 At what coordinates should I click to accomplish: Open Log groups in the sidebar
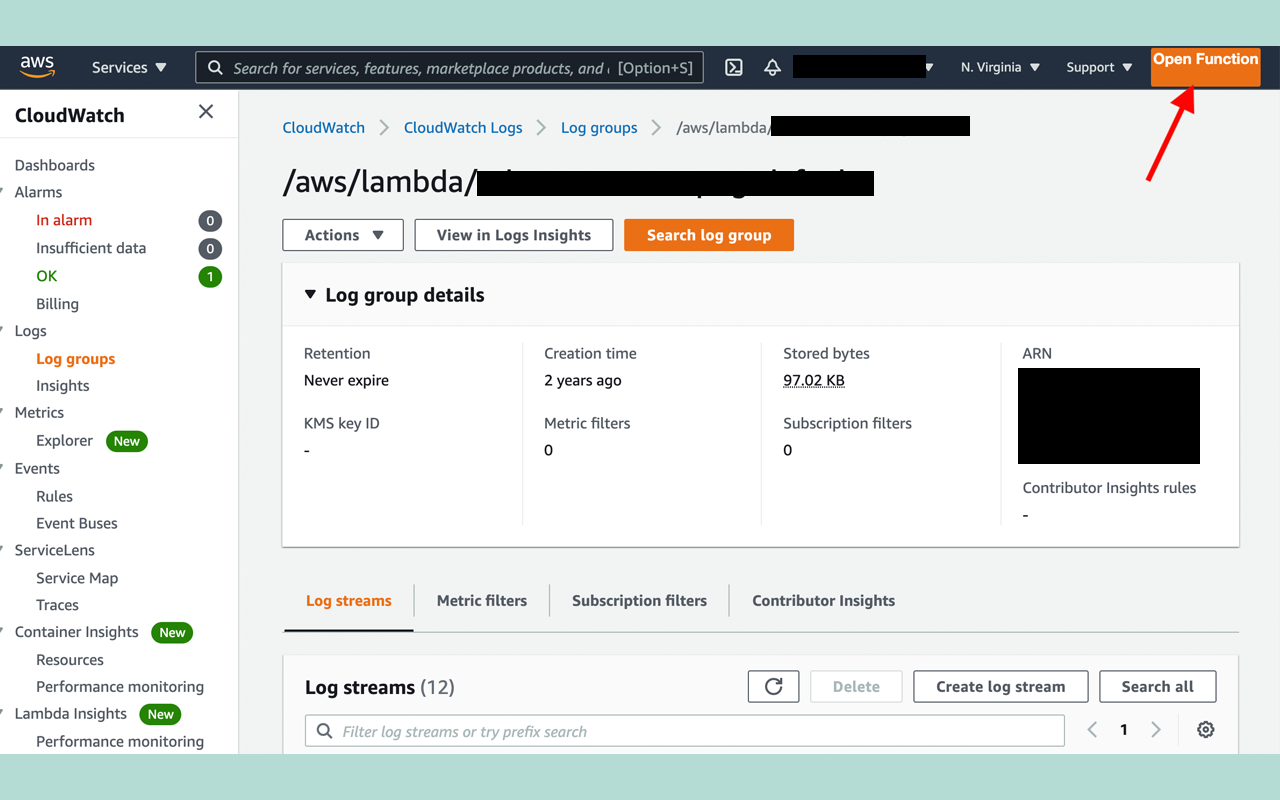pos(75,359)
